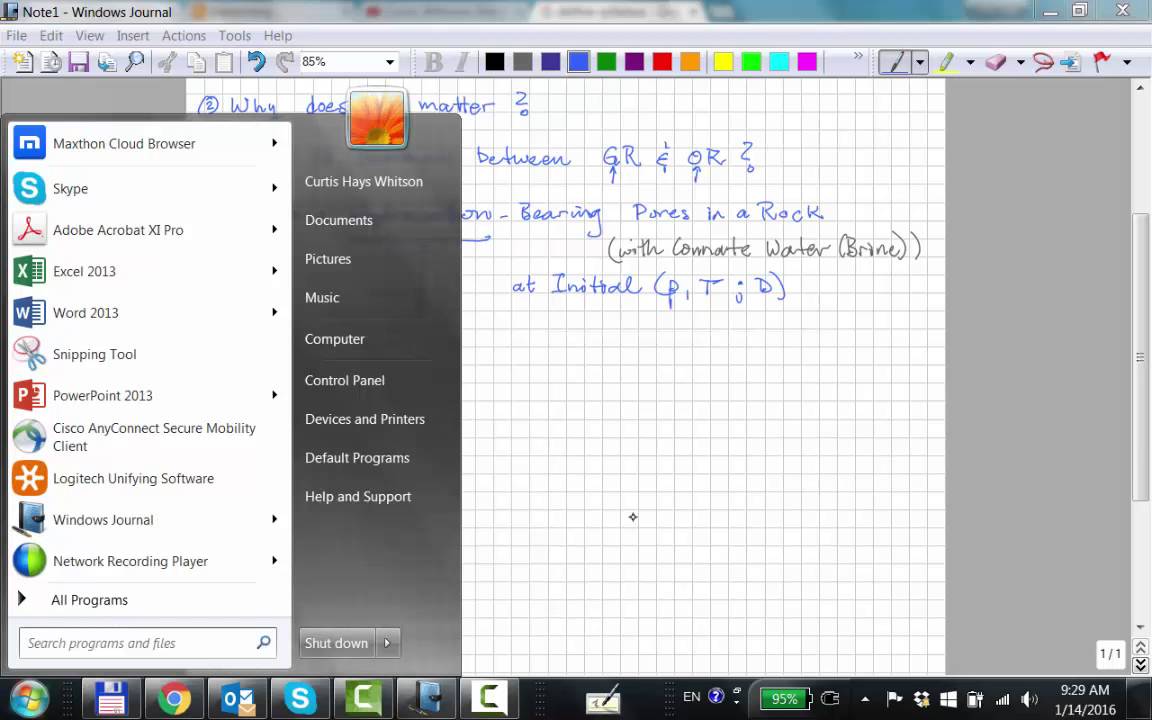Expand hidden toolbar color overflow chevron
Screen dimensions: 1152x720
(857, 56)
